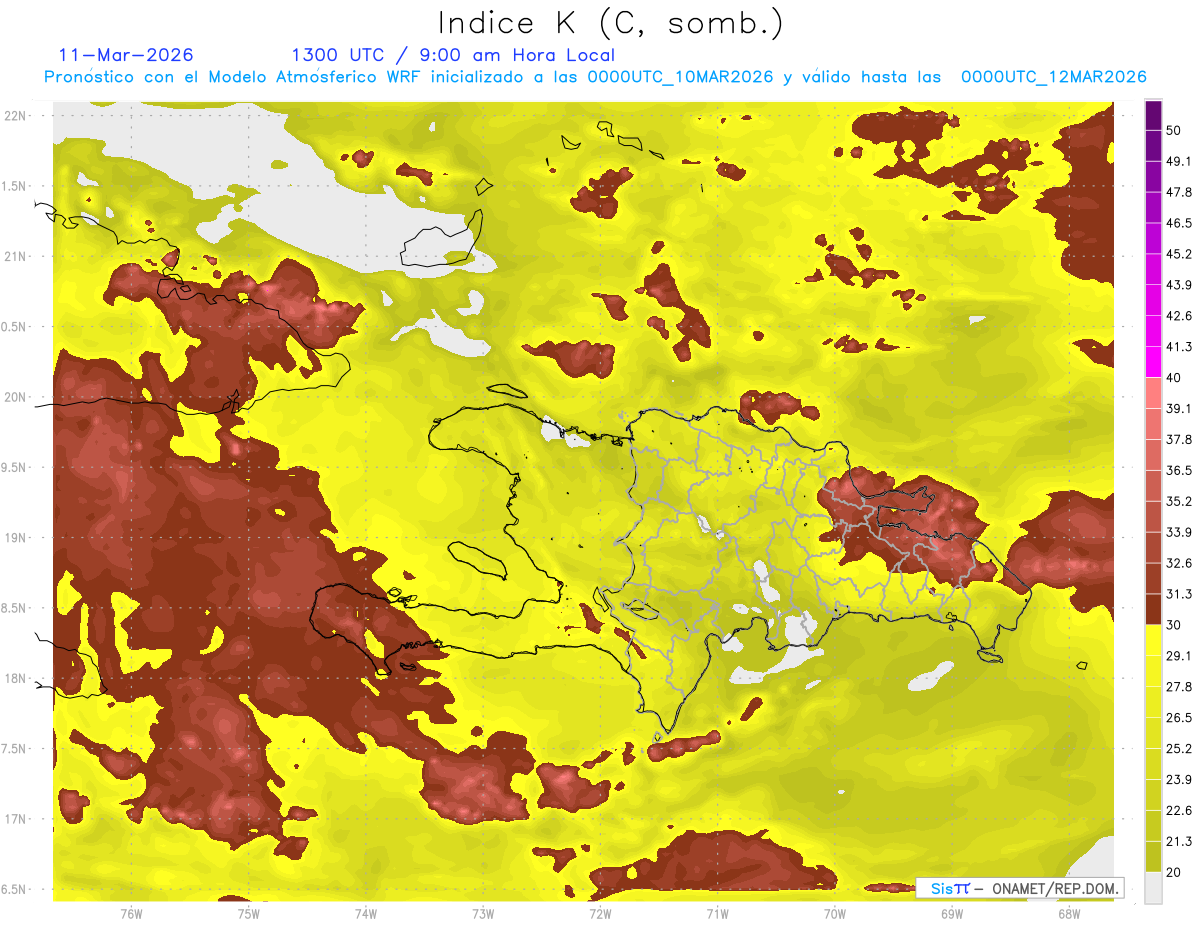The image size is (1200, 927).
Task: Click the legend value "32.6"
Action: tap(1179, 563)
